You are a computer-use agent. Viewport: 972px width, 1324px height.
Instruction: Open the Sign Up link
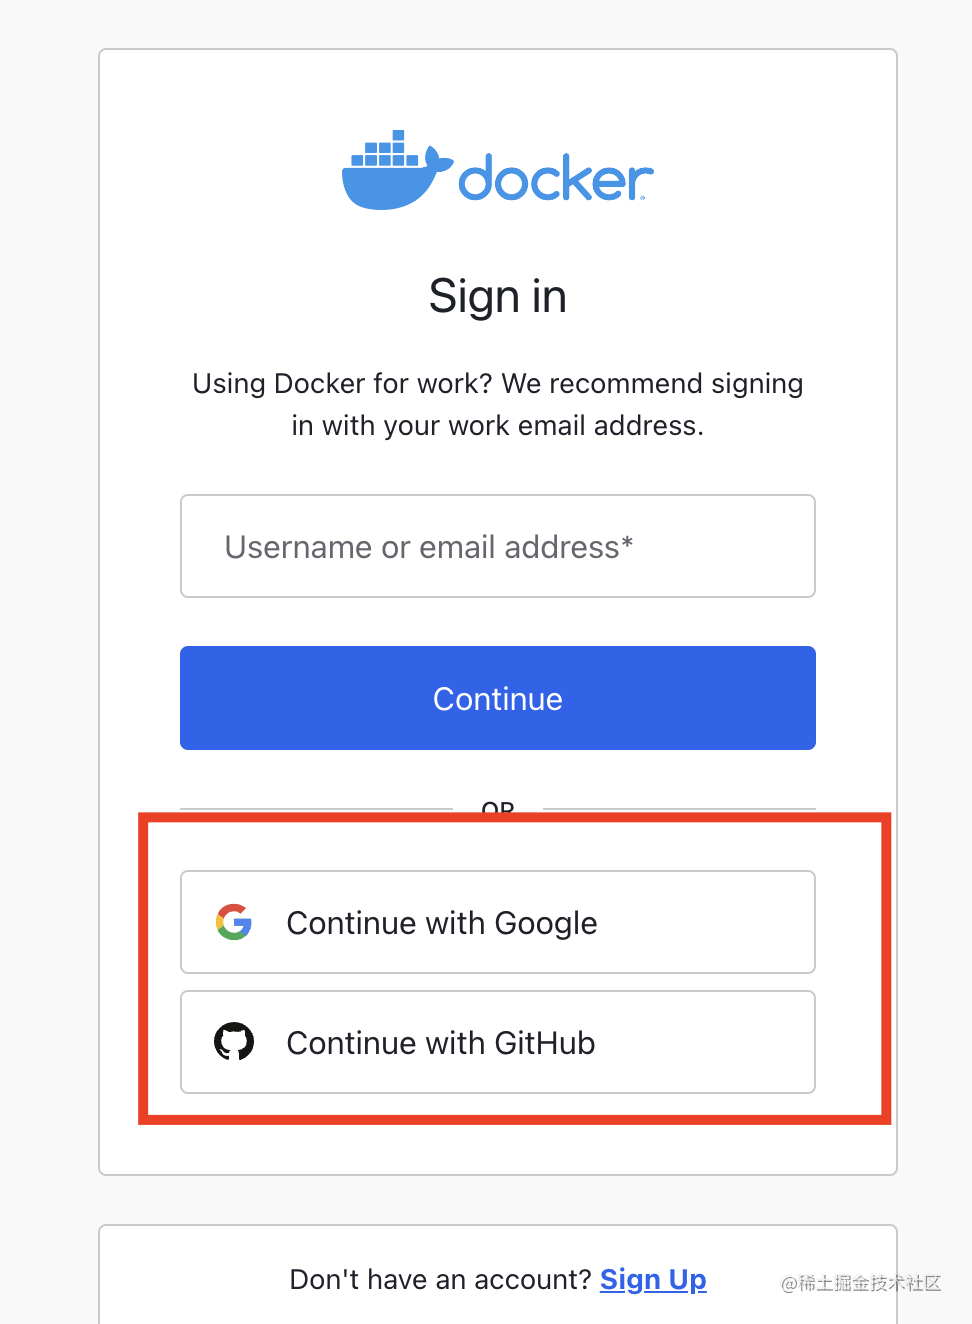653,1280
